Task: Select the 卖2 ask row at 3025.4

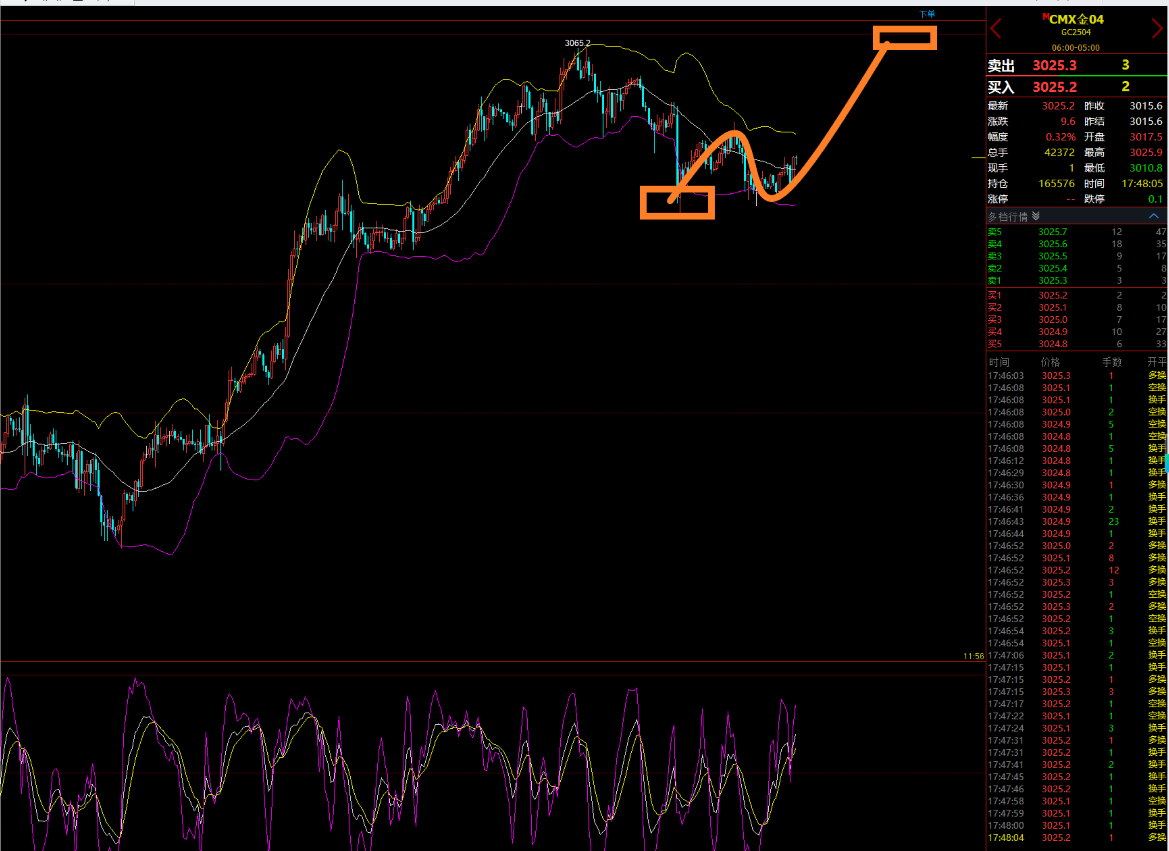Action: 1077,269
